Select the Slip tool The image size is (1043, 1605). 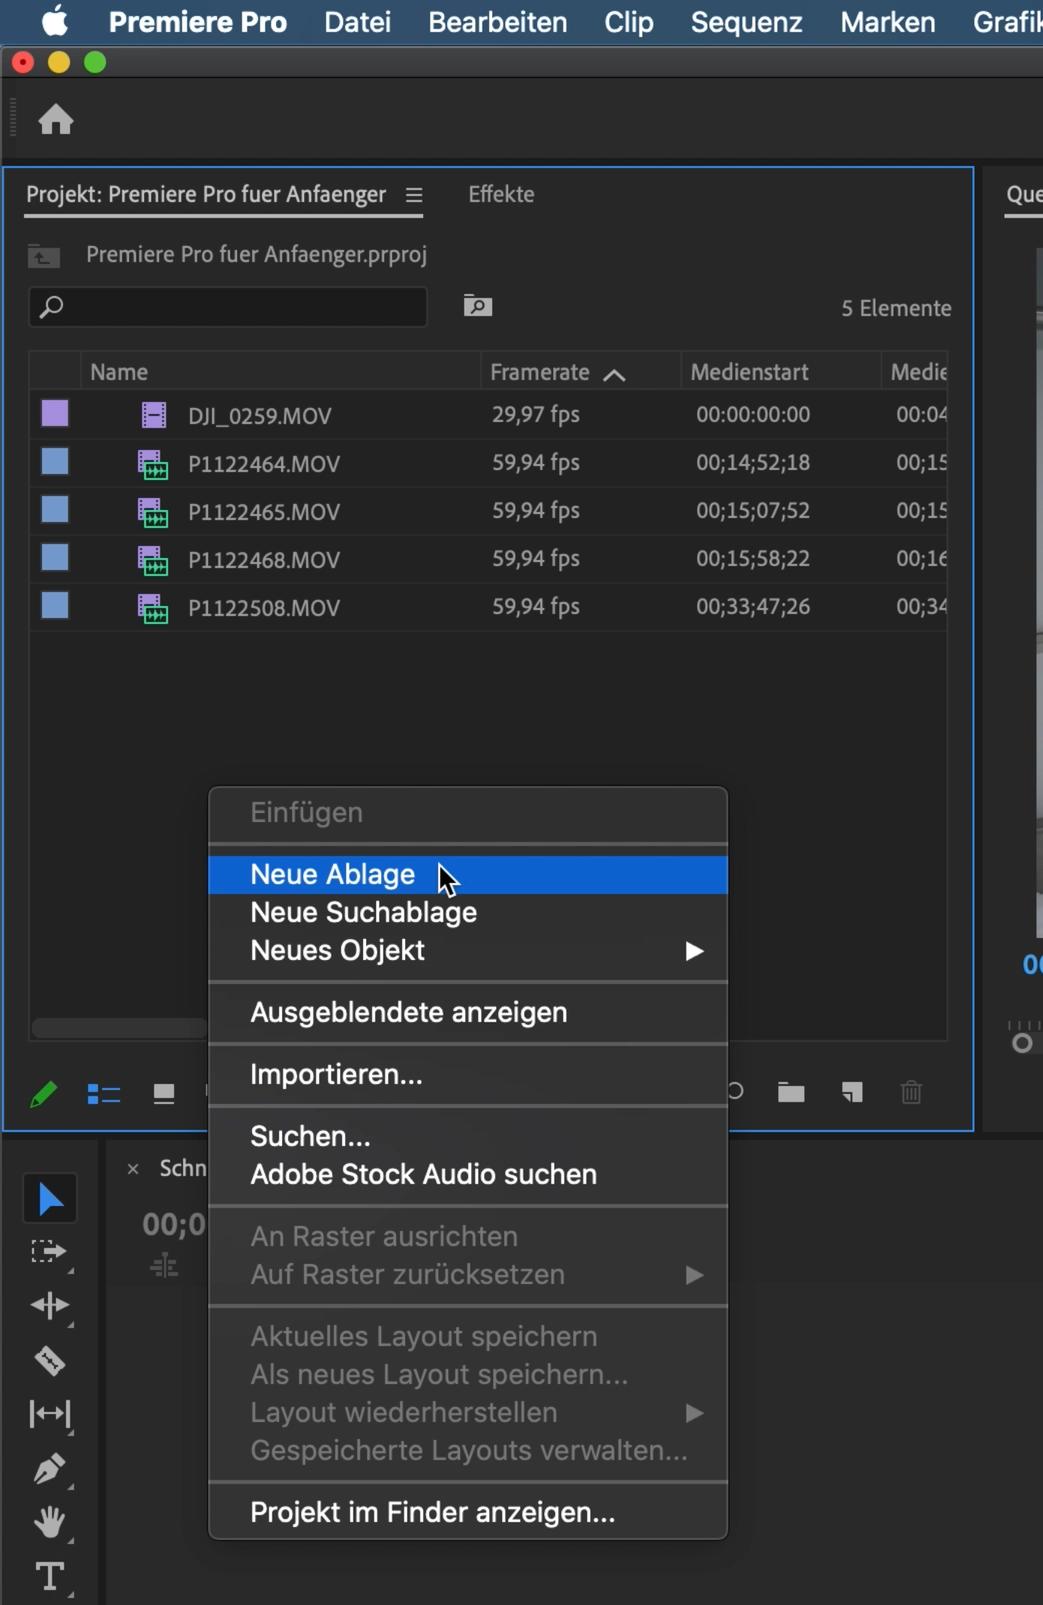[49, 1414]
